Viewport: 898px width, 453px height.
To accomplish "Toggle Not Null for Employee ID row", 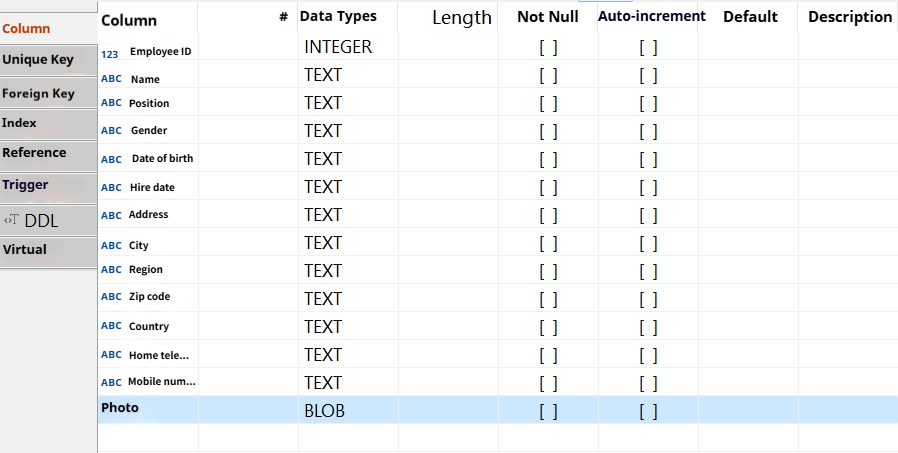I will tap(548, 47).
